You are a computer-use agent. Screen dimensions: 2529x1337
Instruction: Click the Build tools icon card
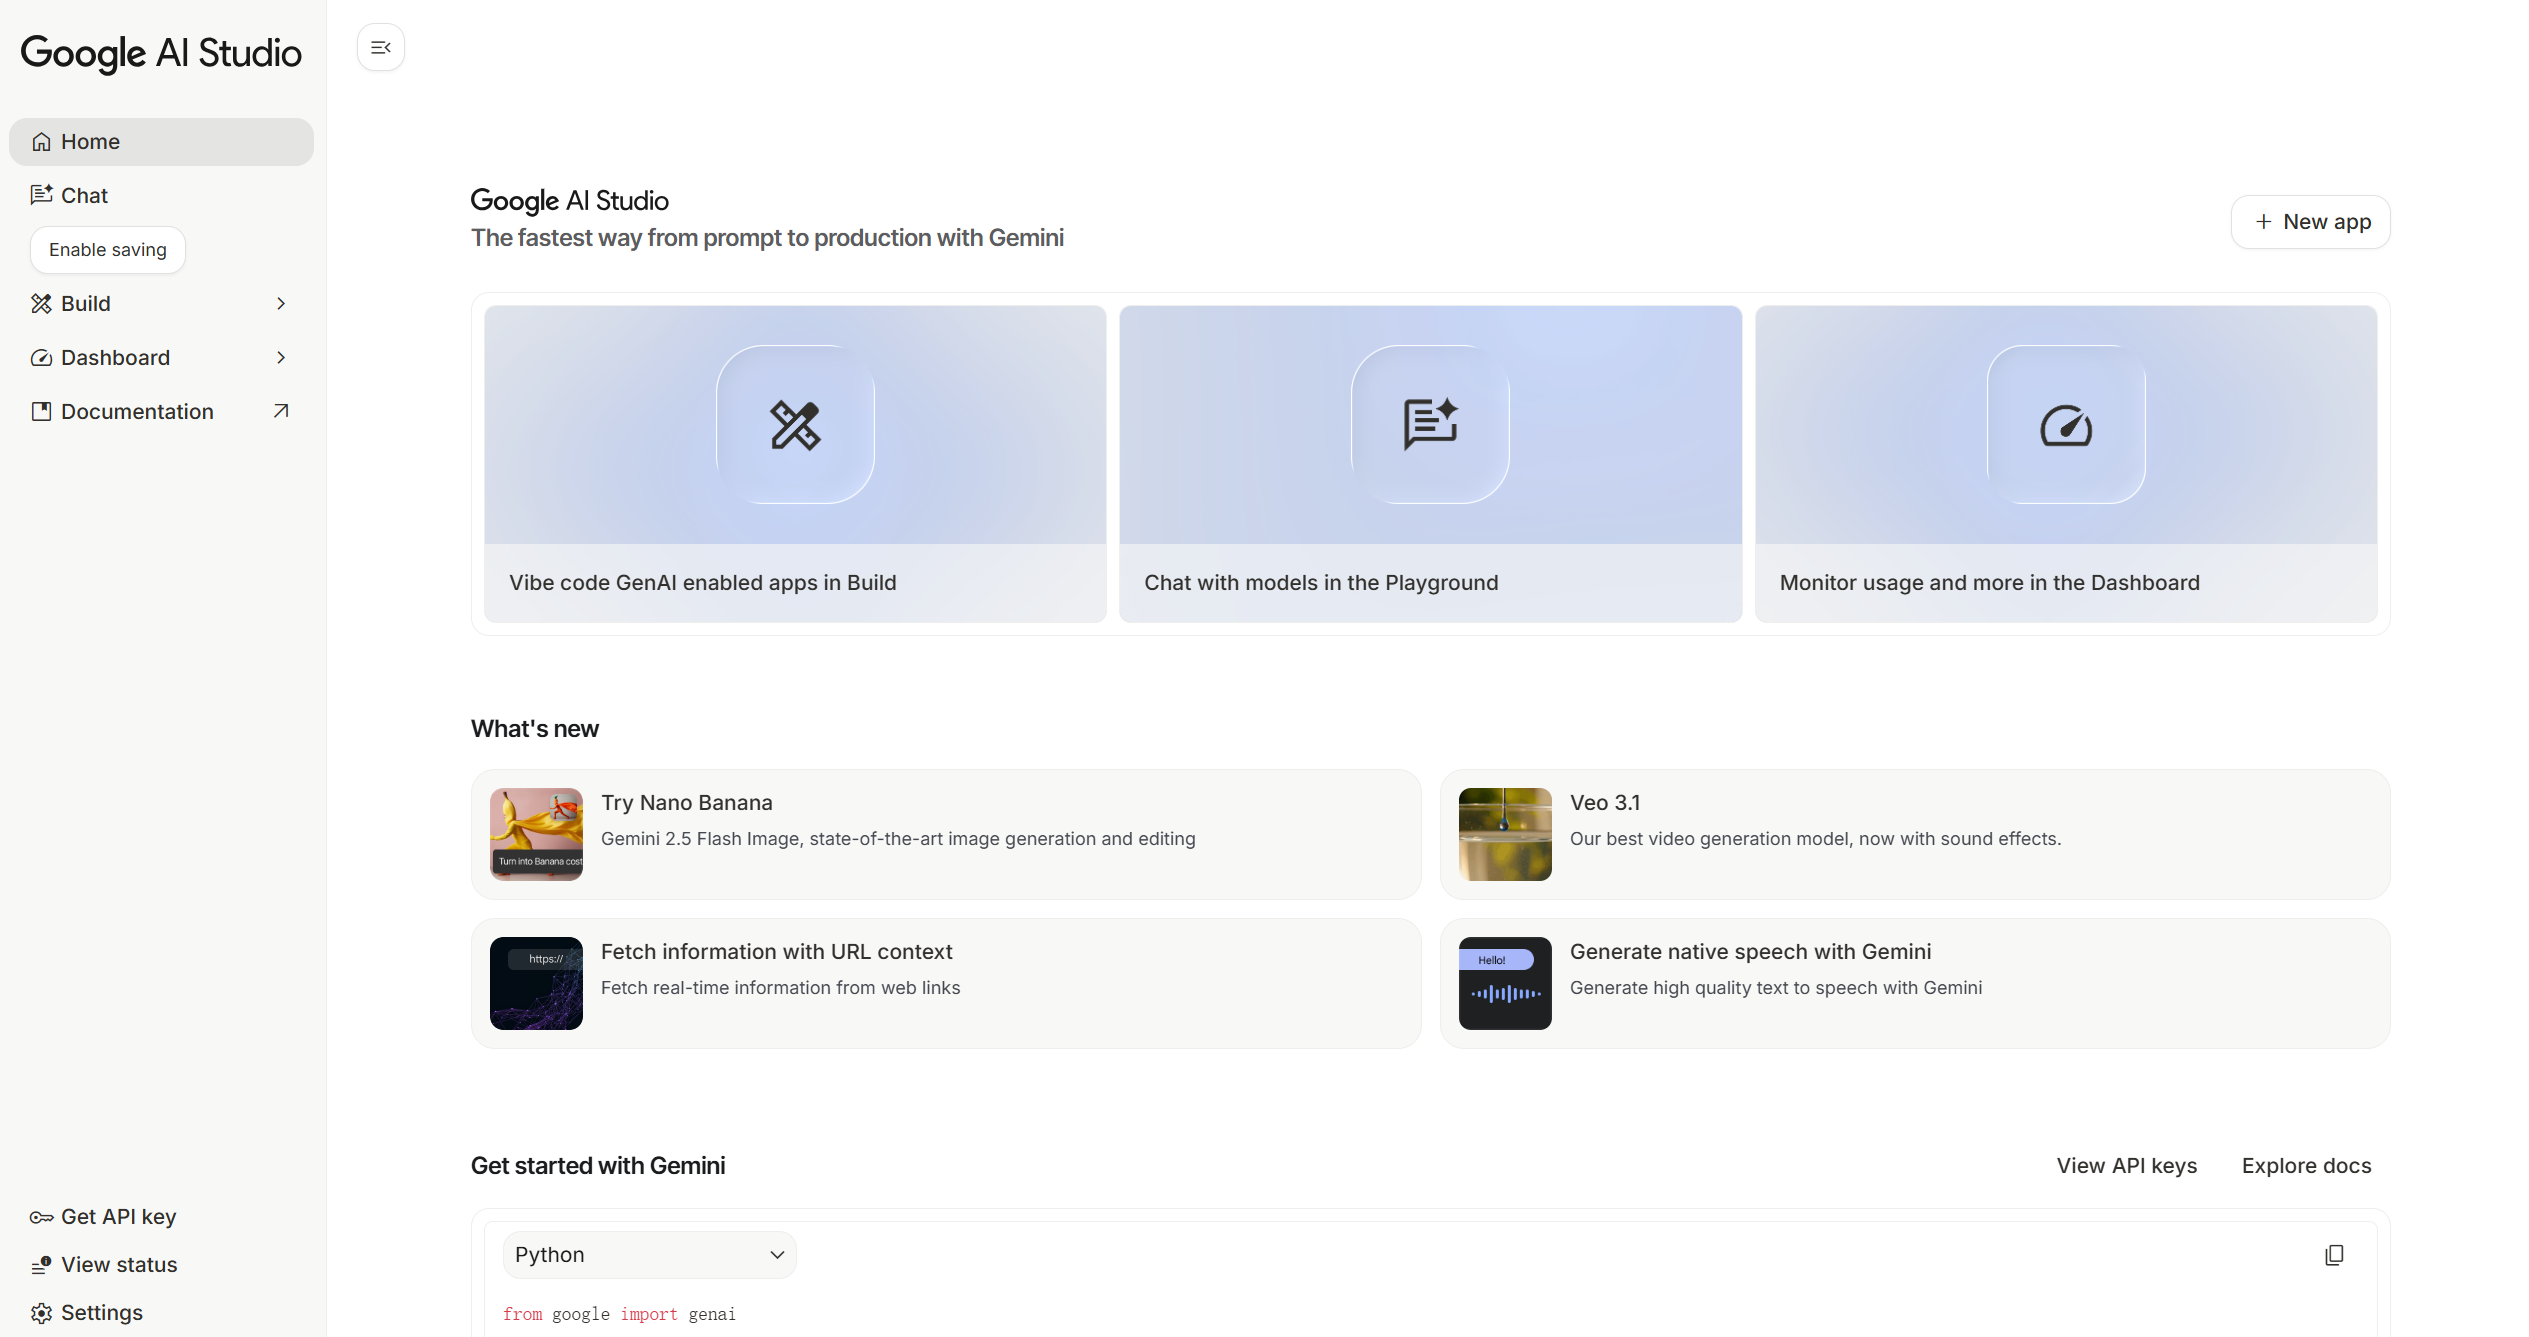795,425
